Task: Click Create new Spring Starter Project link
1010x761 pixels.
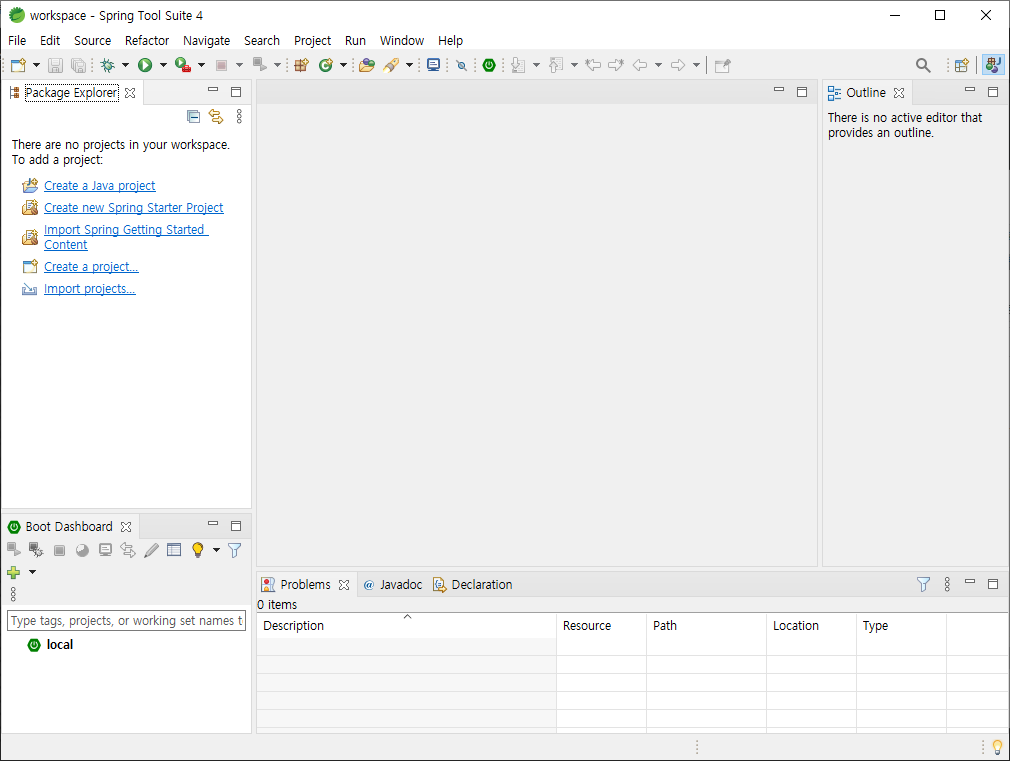Action: 133,207
